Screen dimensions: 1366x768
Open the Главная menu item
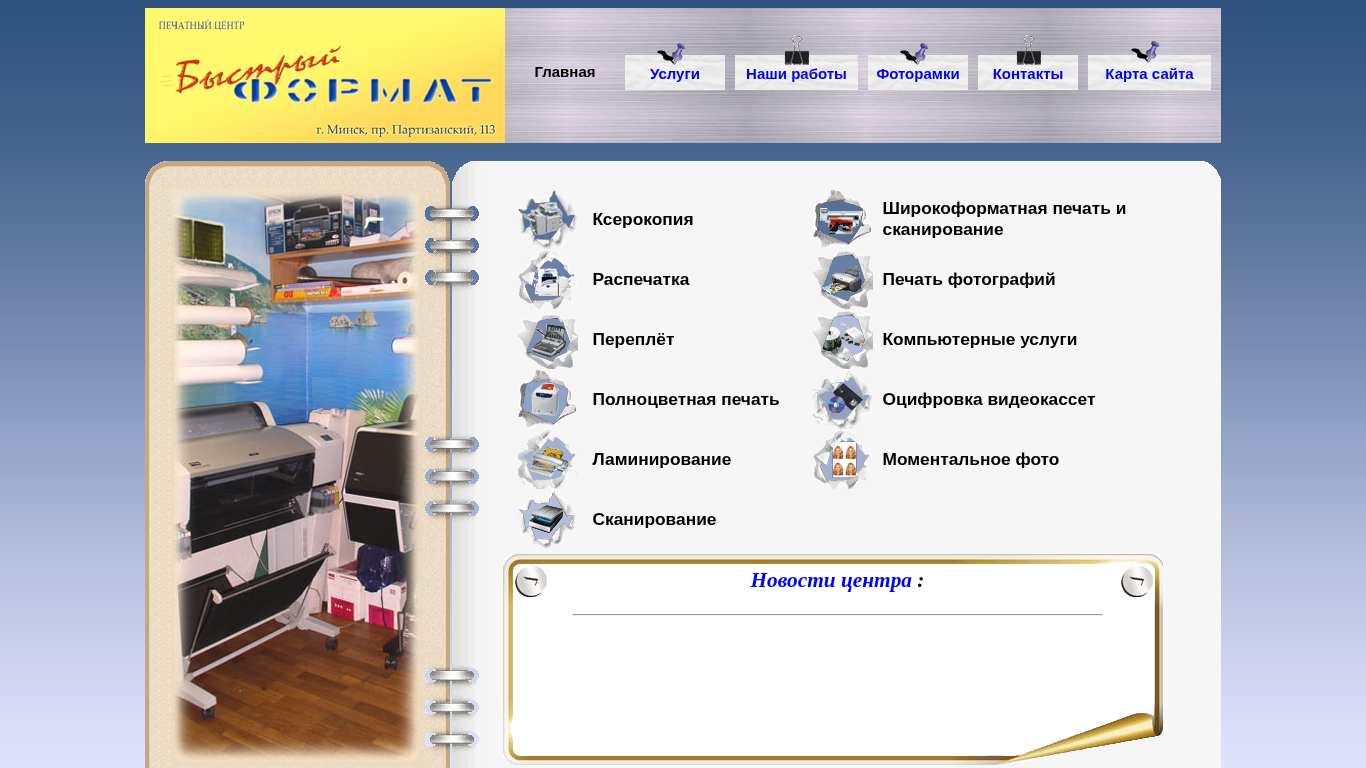pos(565,72)
